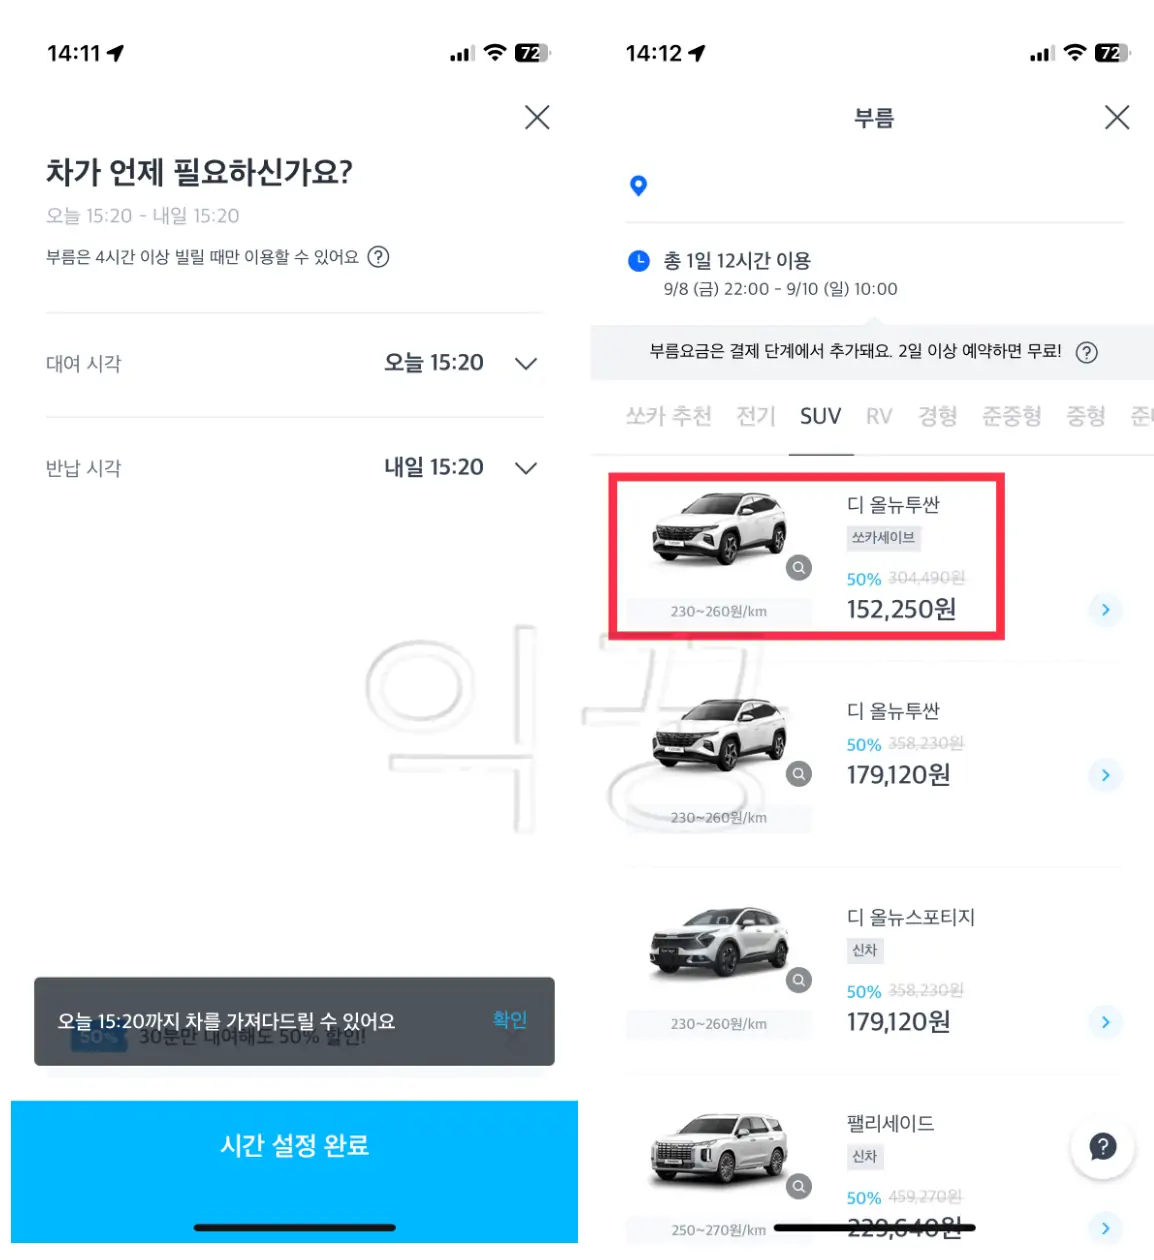
Task: Click the 50% discount label on 팰리세이드
Action: point(862,1197)
